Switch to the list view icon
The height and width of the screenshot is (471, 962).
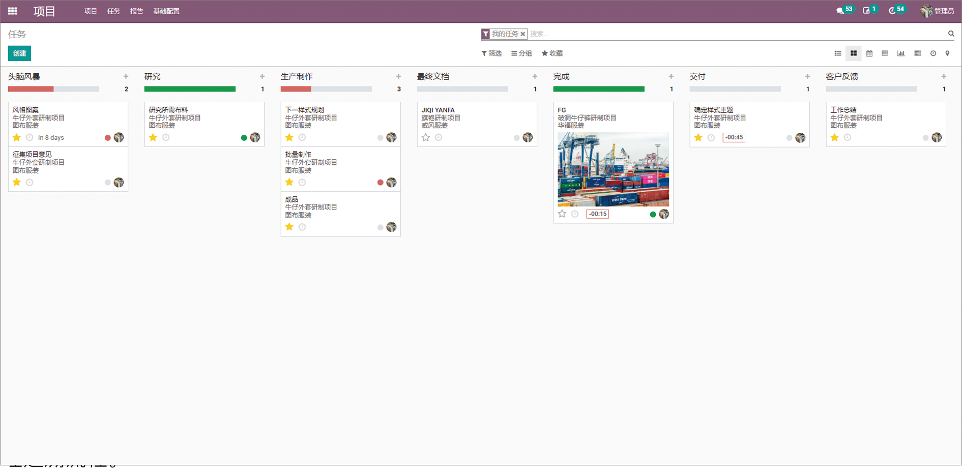tap(838, 53)
